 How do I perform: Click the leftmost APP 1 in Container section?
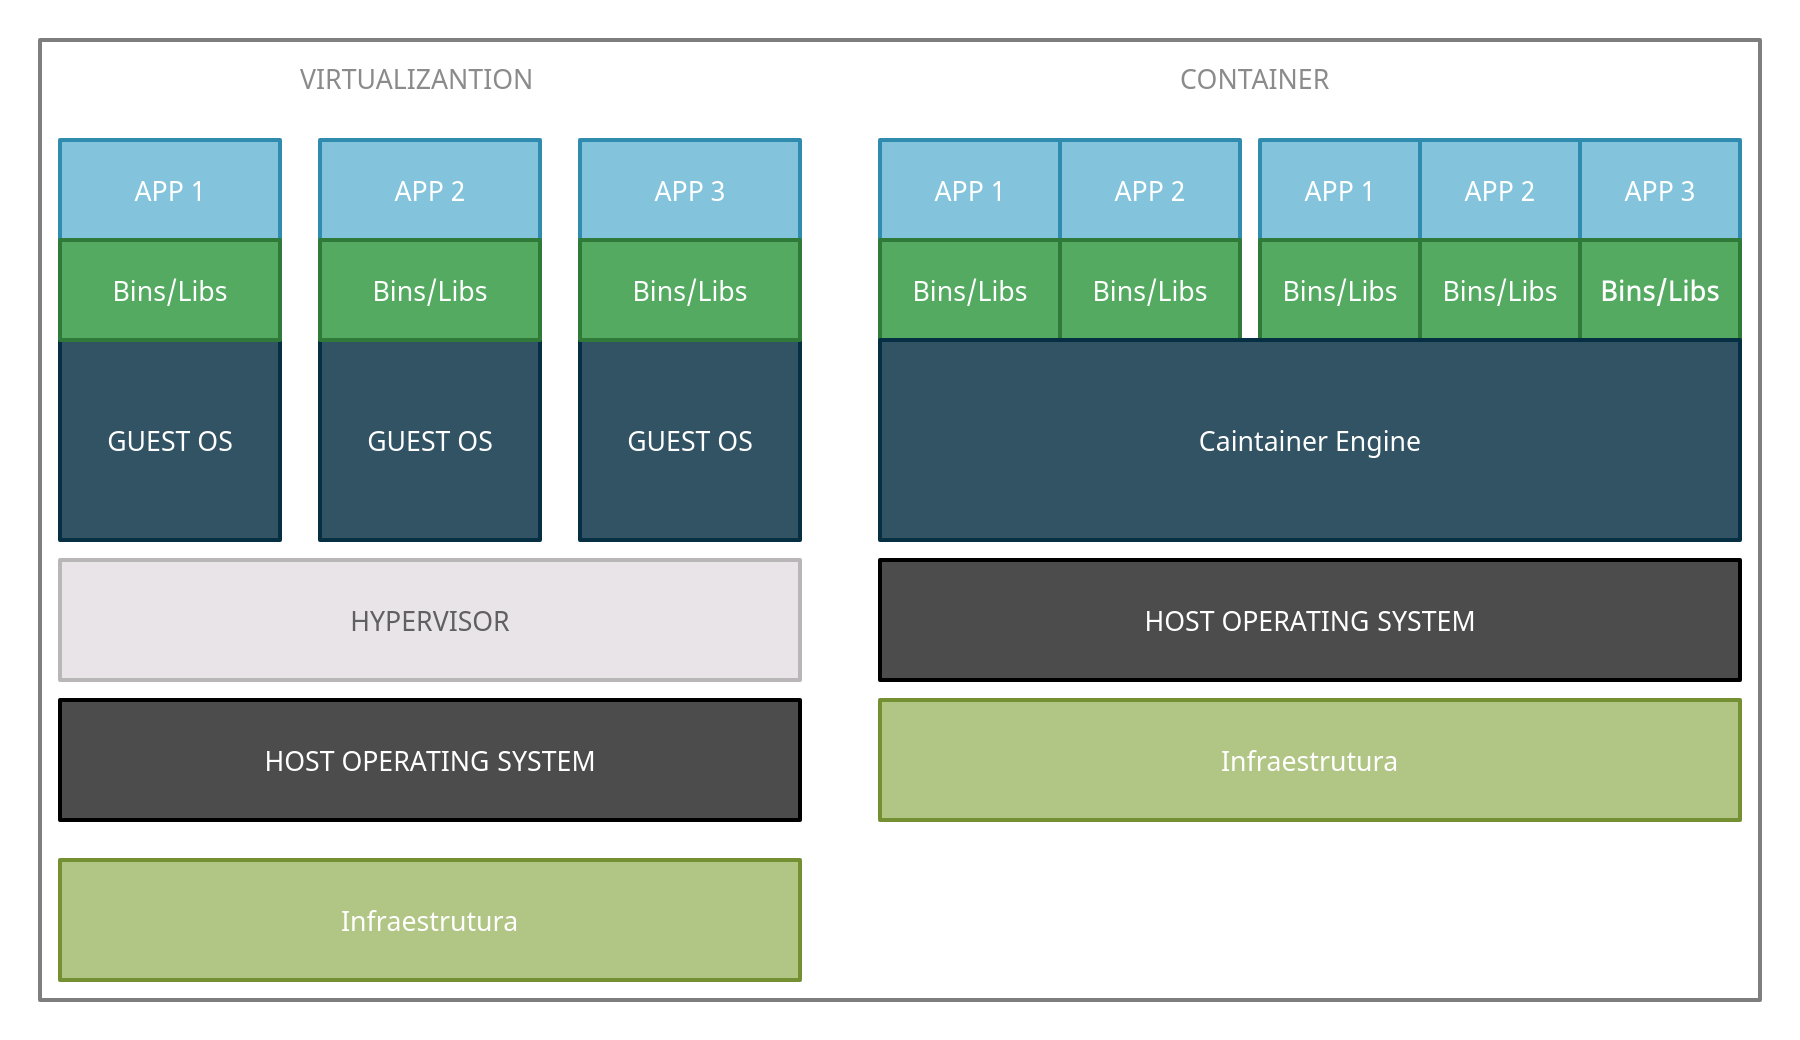point(969,190)
